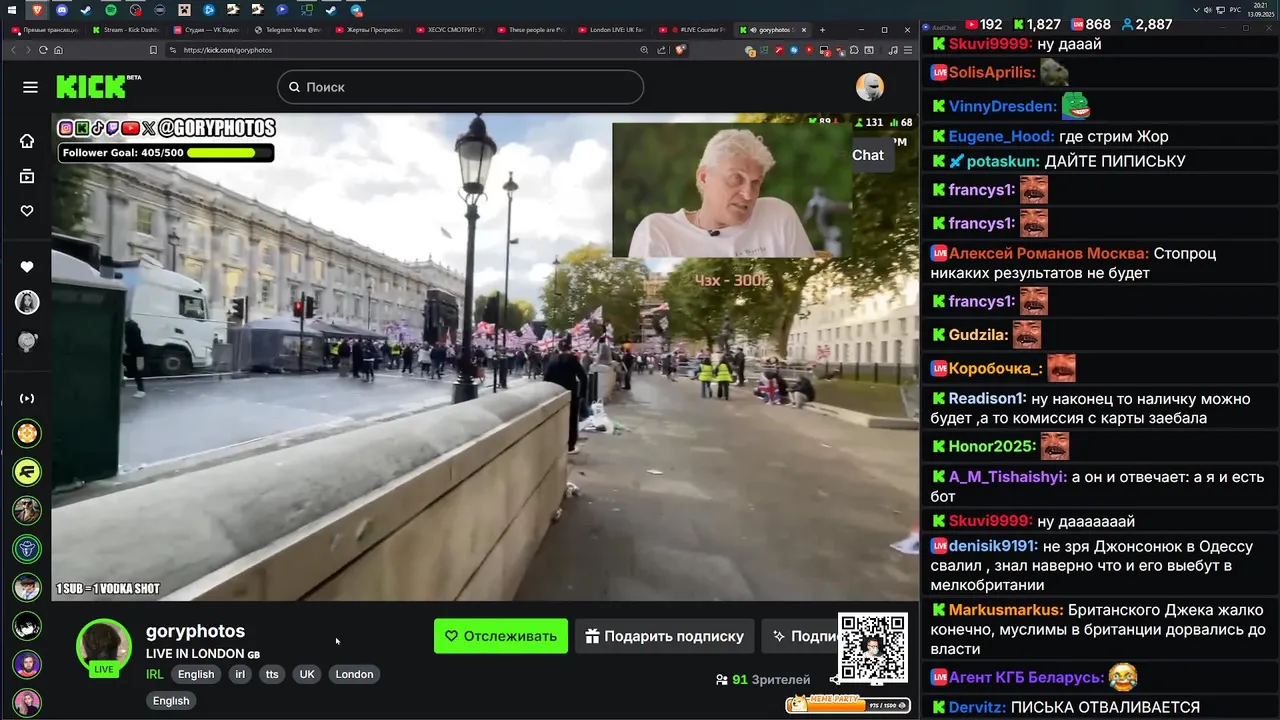Click Подарить подписку gift button
1280x720 pixels.
coord(664,636)
